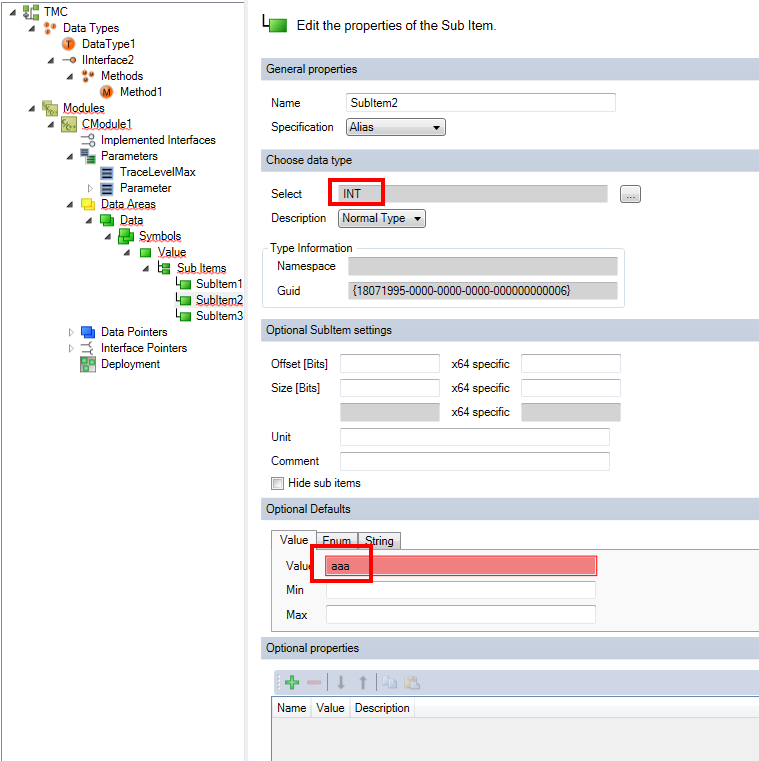Click x64 specific field for Size
759x761 pixels.
pyautogui.click(x=571, y=388)
